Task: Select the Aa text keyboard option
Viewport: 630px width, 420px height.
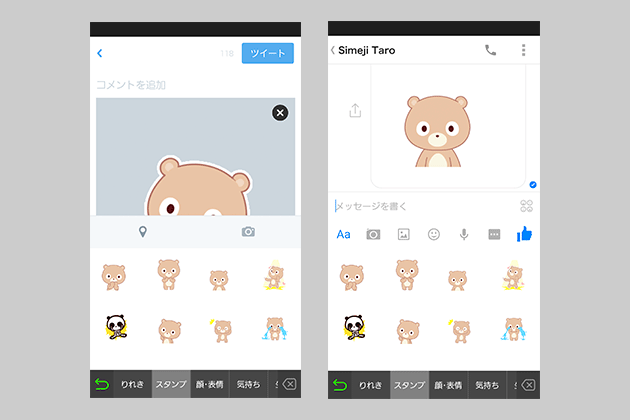Action: [x=344, y=234]
